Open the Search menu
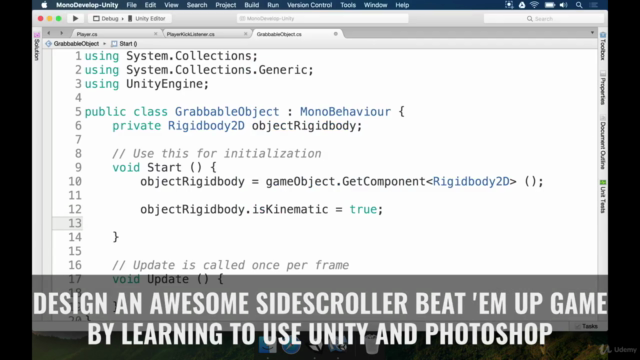640x360 pixels. [197, 5]
